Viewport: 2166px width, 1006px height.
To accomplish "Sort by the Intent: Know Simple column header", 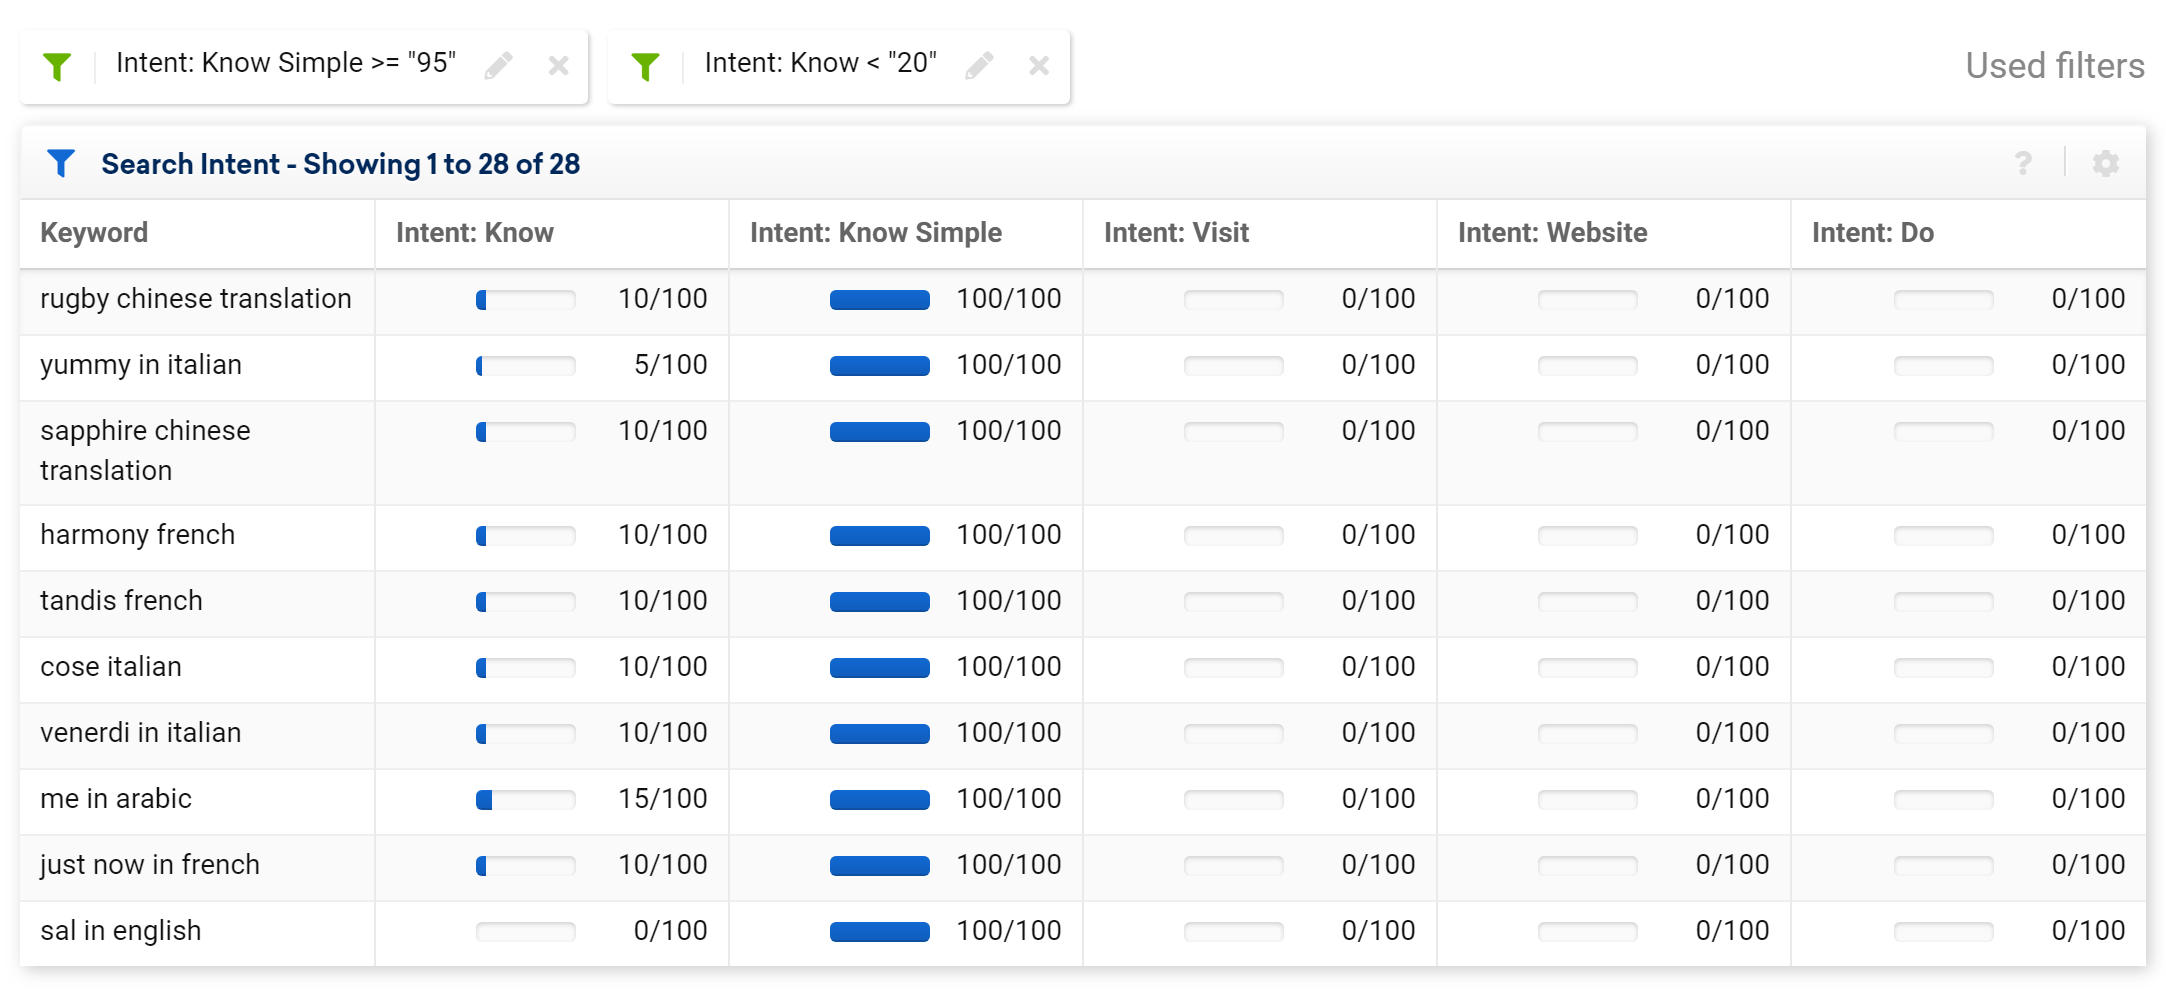I will 876,233.
